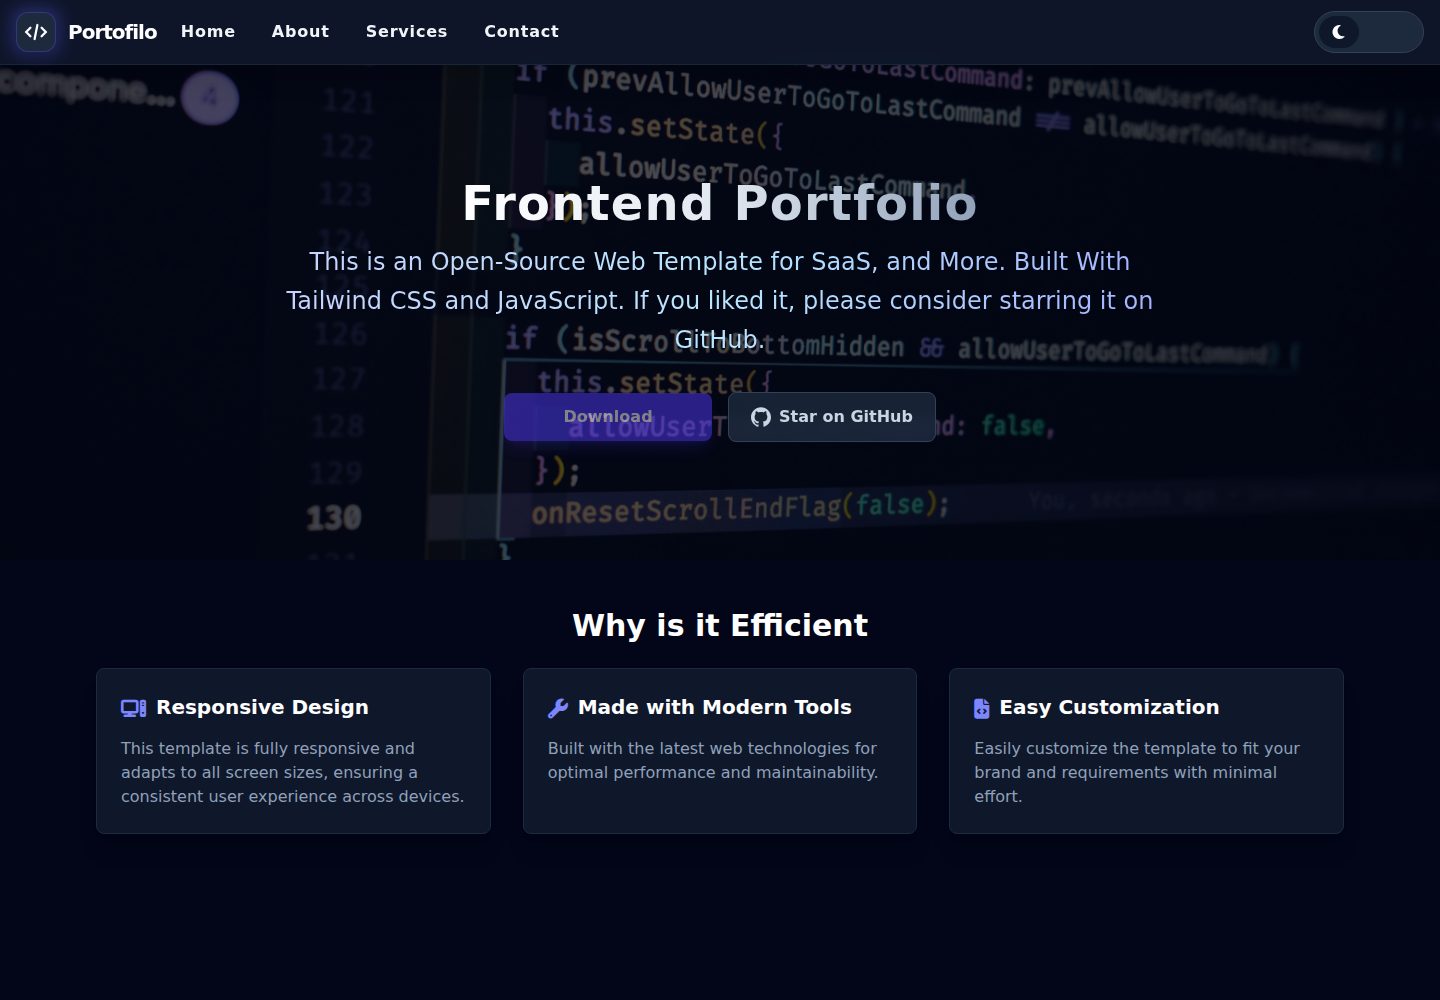Click the moon icon in theme switch
This screenshot has width=1440, height=1000.
[x=1339, y=32]
